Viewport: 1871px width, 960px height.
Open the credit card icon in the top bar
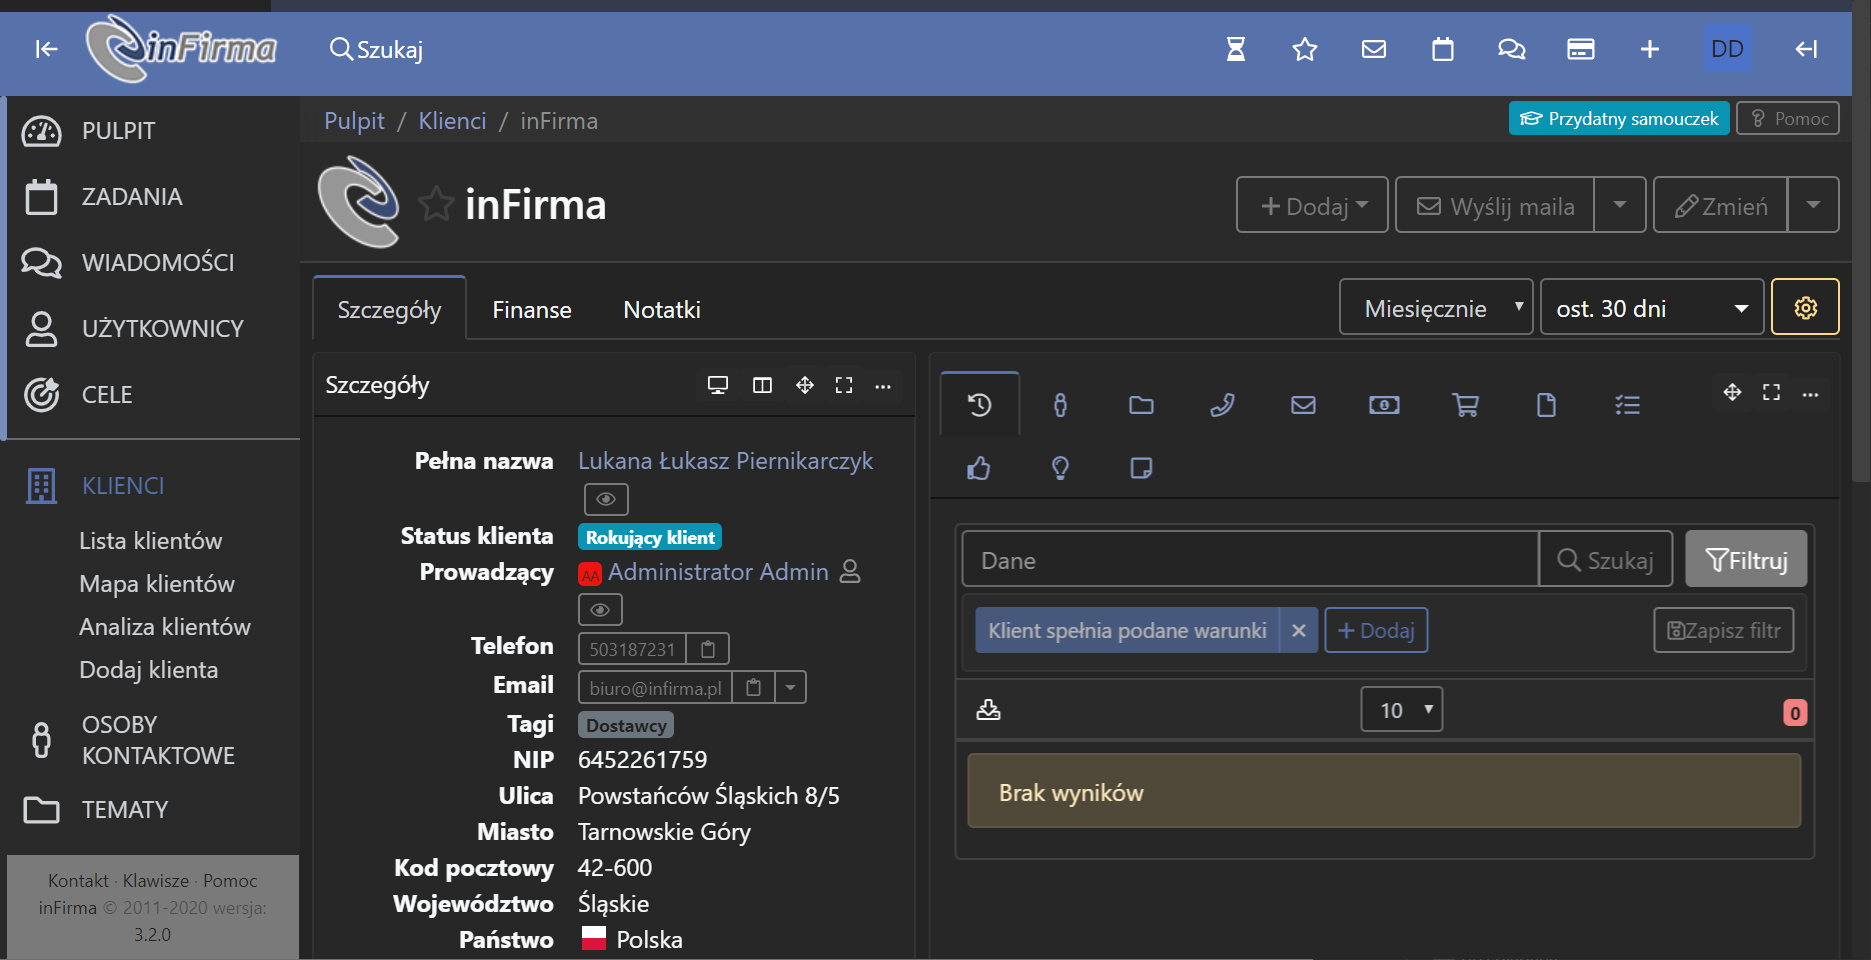(1581, 49)
